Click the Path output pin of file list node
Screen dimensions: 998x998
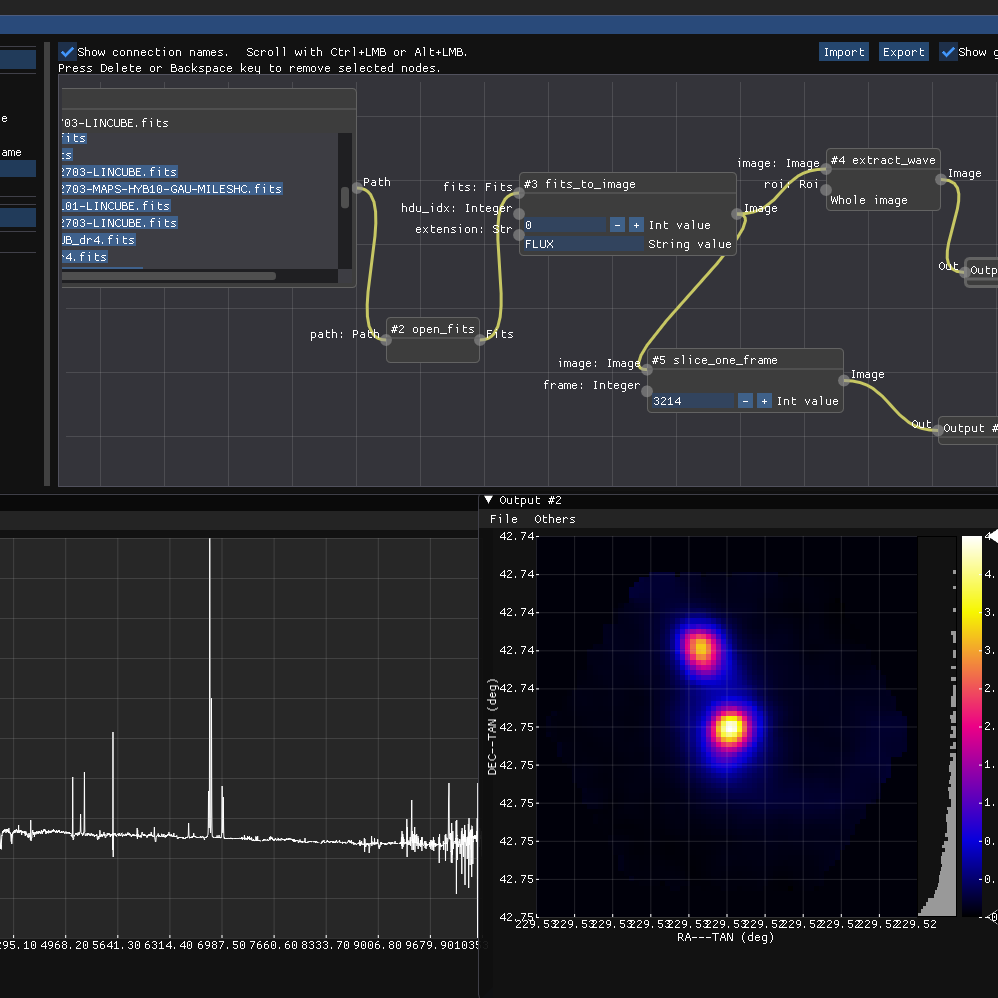click(357, 187)
